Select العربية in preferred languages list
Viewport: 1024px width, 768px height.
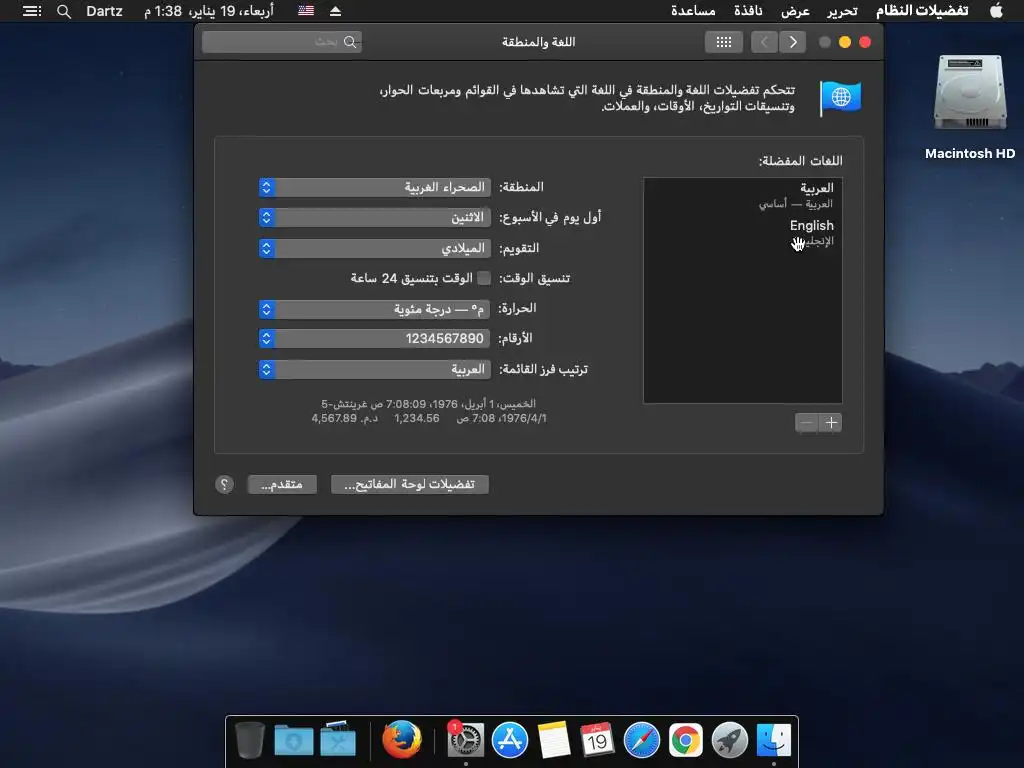pos(743,195)
